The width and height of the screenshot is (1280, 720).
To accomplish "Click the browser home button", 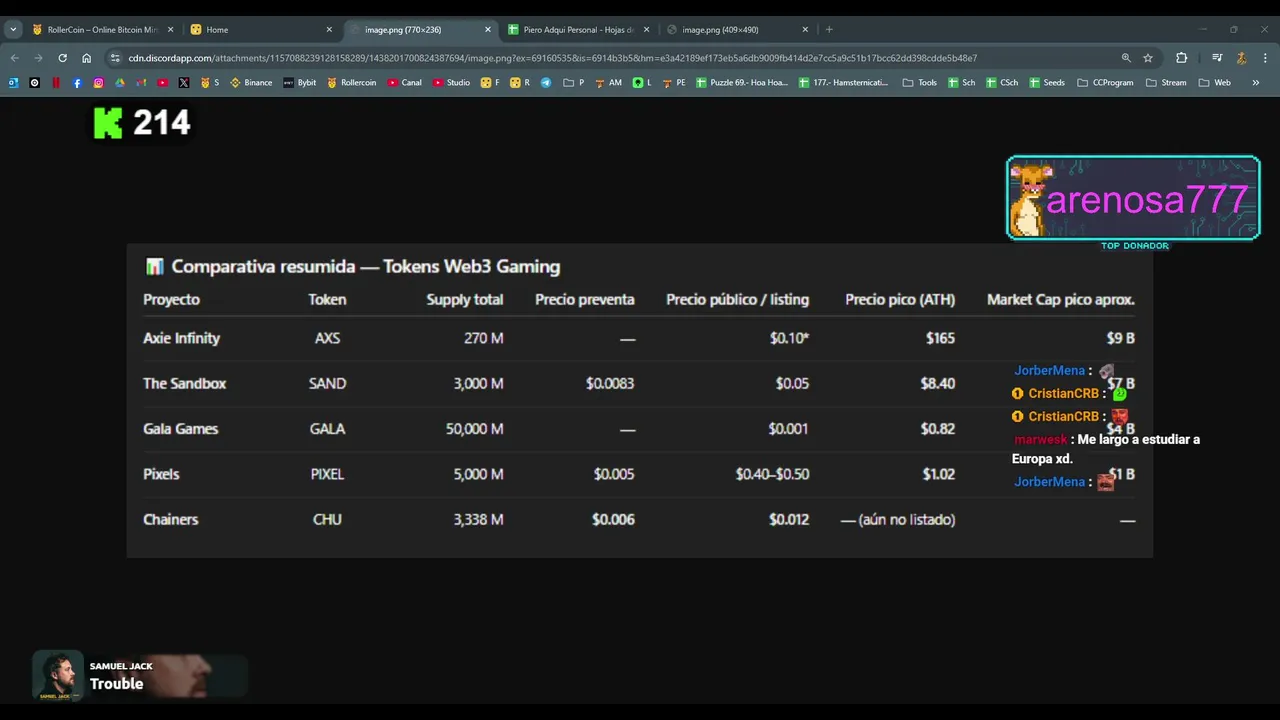I will click(x=87, y=58).
